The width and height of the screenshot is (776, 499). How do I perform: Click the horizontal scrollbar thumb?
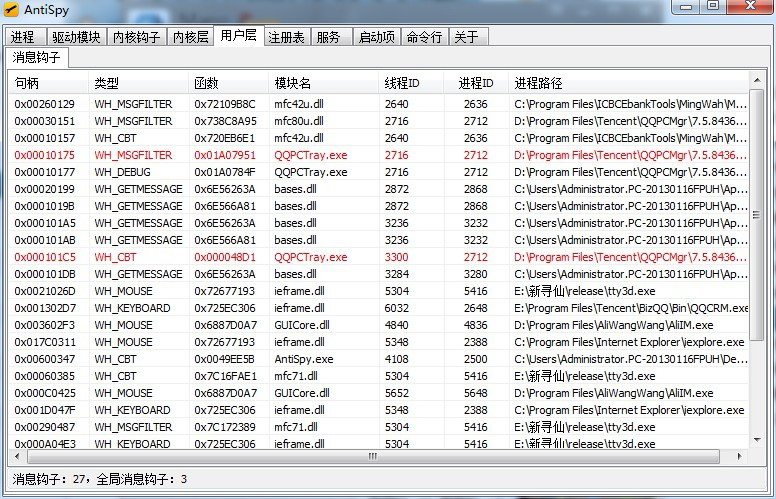click(370, 456)
